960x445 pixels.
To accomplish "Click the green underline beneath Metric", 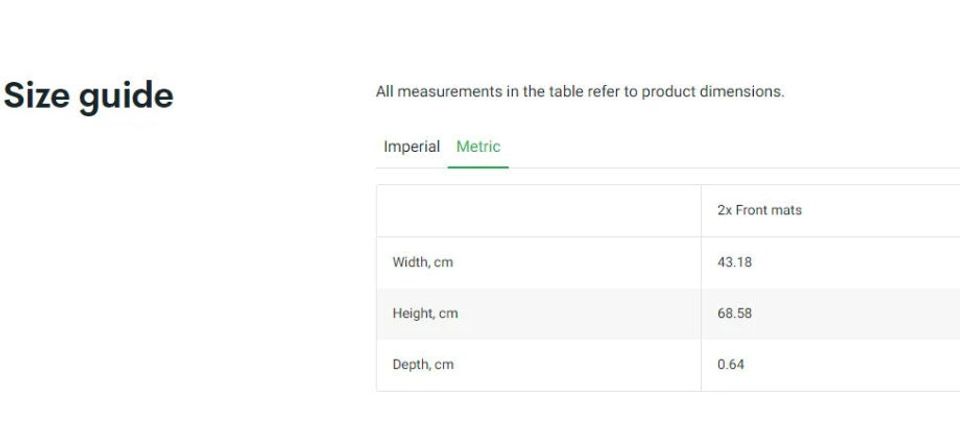I will pyautogui.click(x=478, y=167).
